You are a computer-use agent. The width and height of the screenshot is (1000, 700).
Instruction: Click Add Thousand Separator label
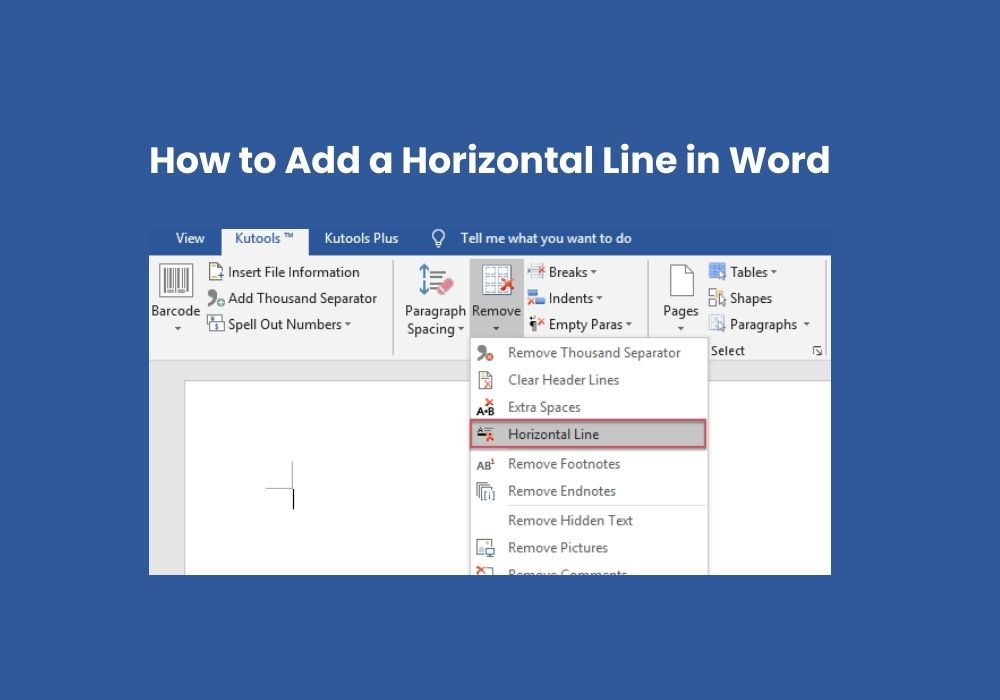point(302,298)
